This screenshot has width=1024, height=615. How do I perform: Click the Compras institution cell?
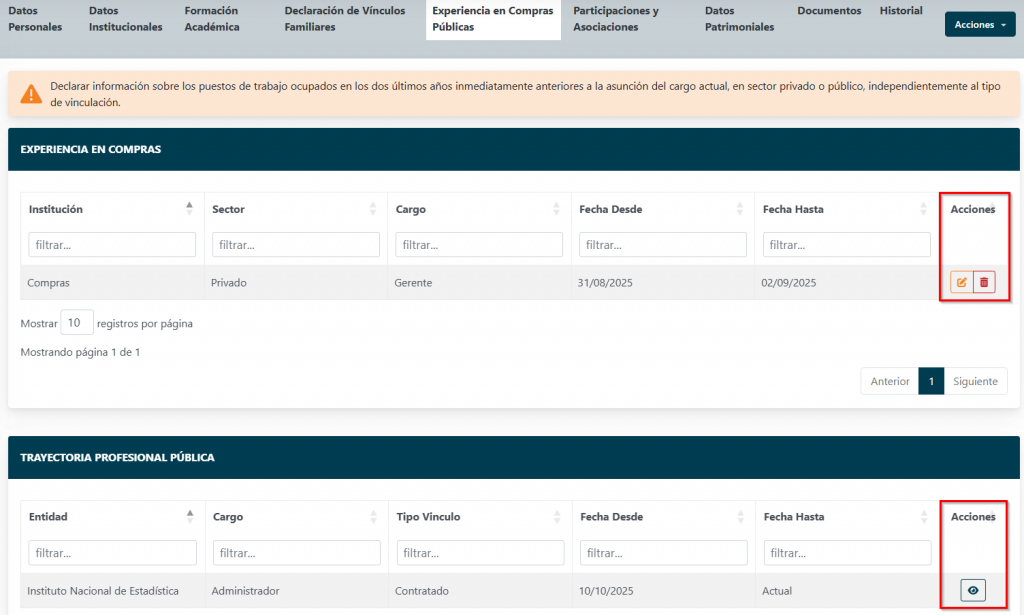(x=112, y=283)
